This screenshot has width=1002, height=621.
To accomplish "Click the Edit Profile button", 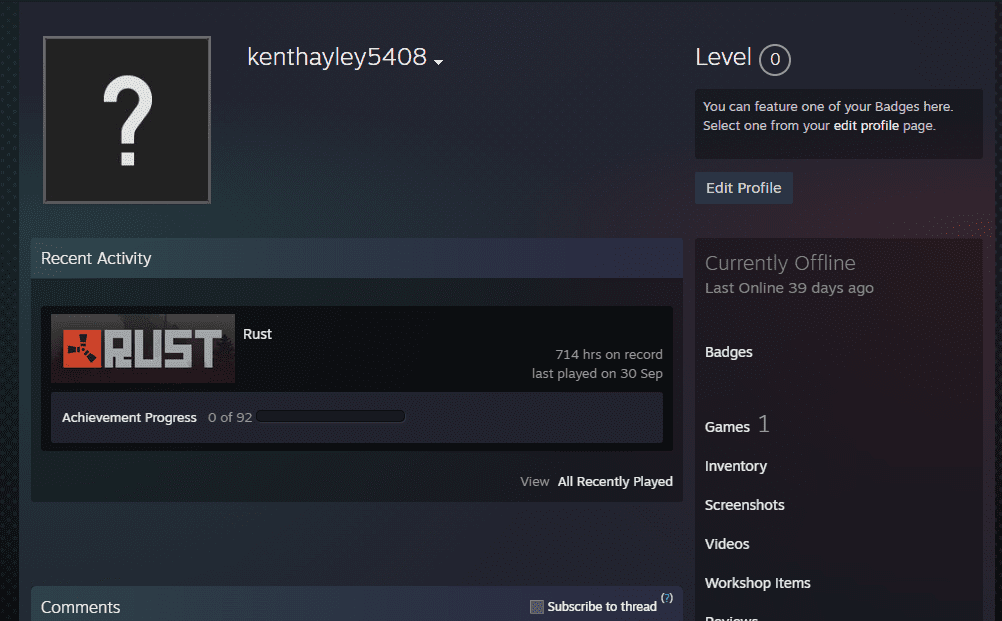I will pyautogui.click(x=743, y=187).
